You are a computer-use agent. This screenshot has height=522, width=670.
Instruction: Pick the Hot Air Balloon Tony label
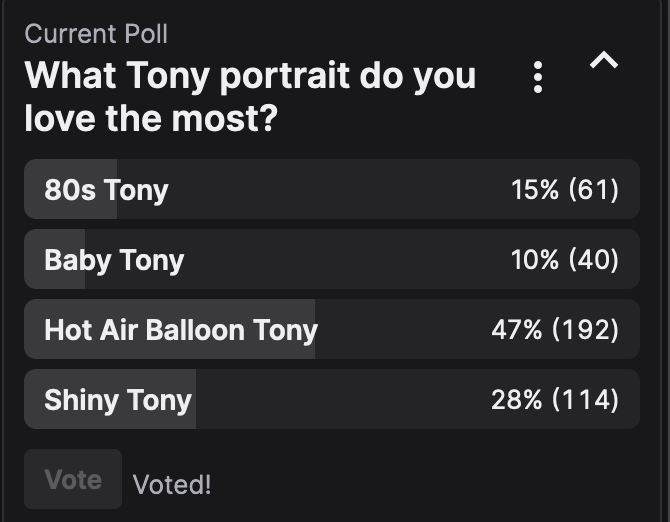[x=180, y=330]
